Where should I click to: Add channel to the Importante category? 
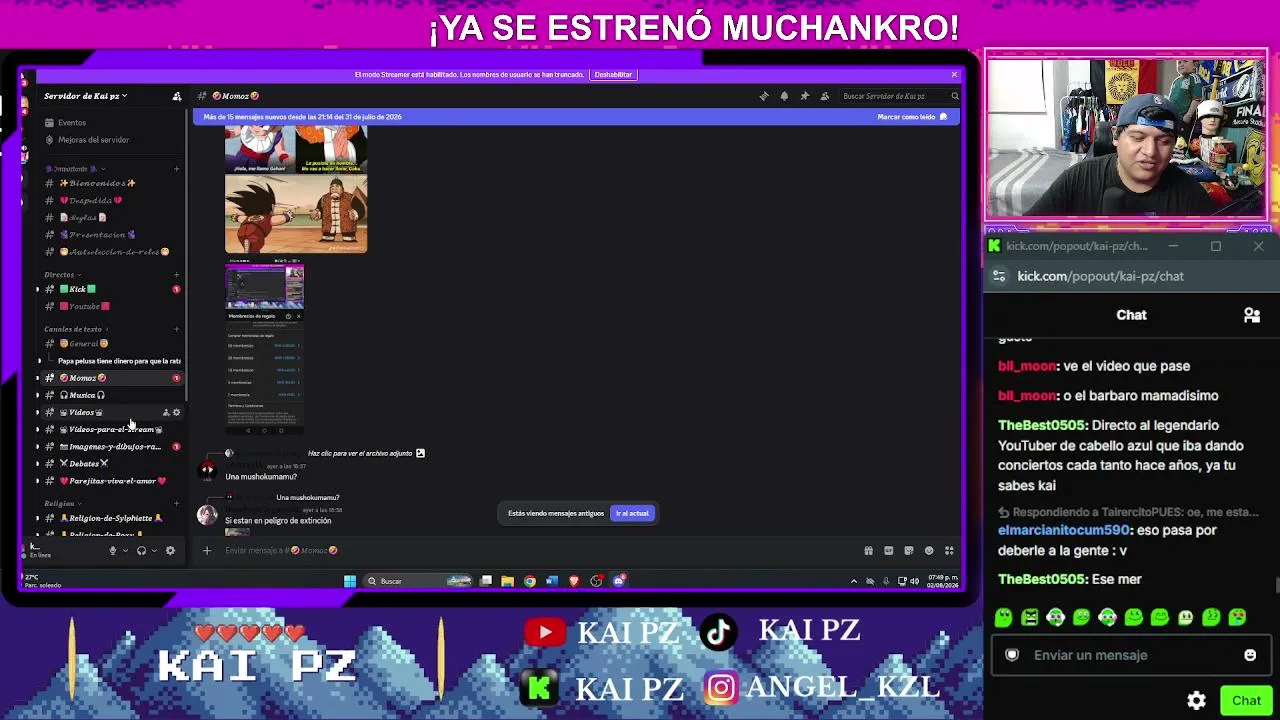pos(177,169)
